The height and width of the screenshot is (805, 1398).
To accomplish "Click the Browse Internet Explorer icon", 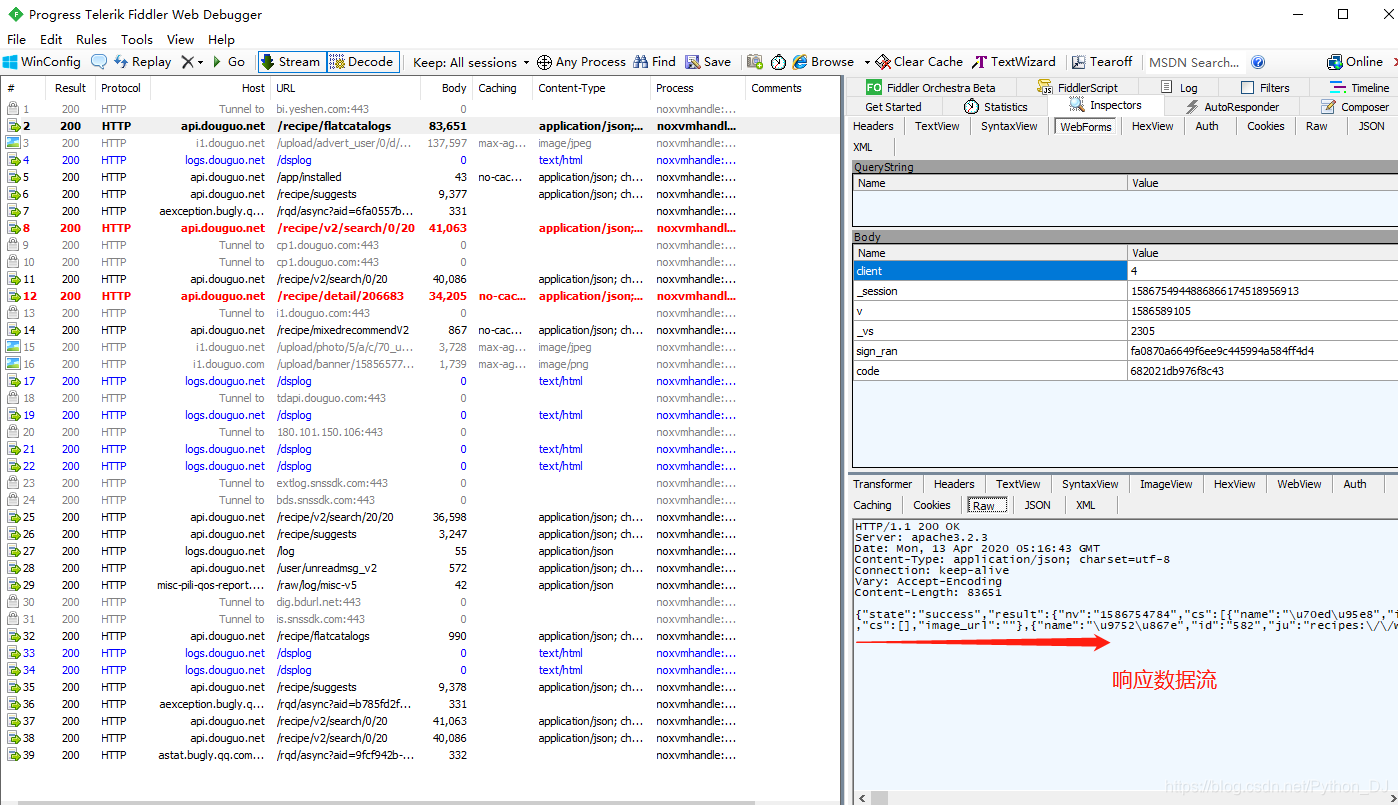I will (x=800, y=62).
